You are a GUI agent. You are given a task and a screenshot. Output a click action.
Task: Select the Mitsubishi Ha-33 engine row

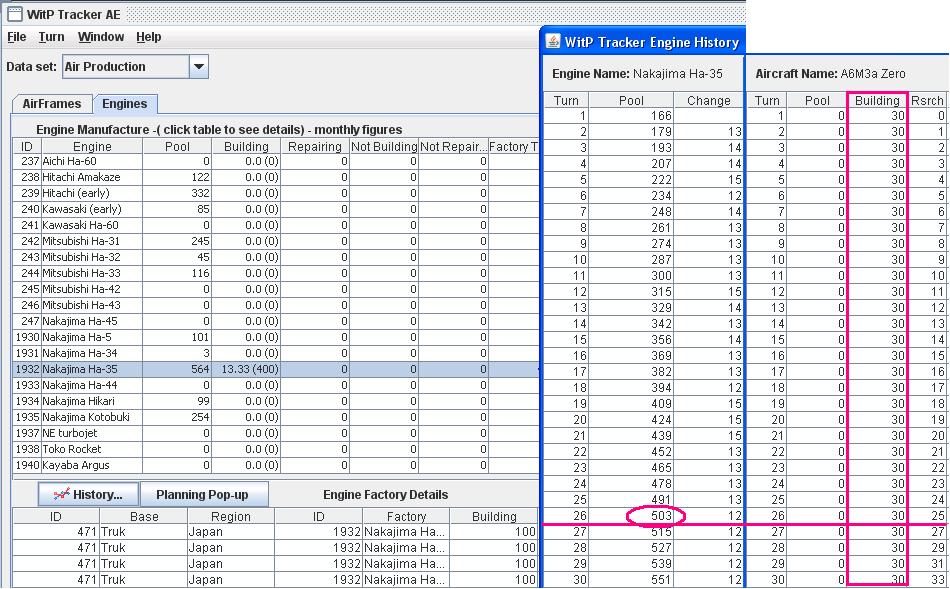pos(276,273)
